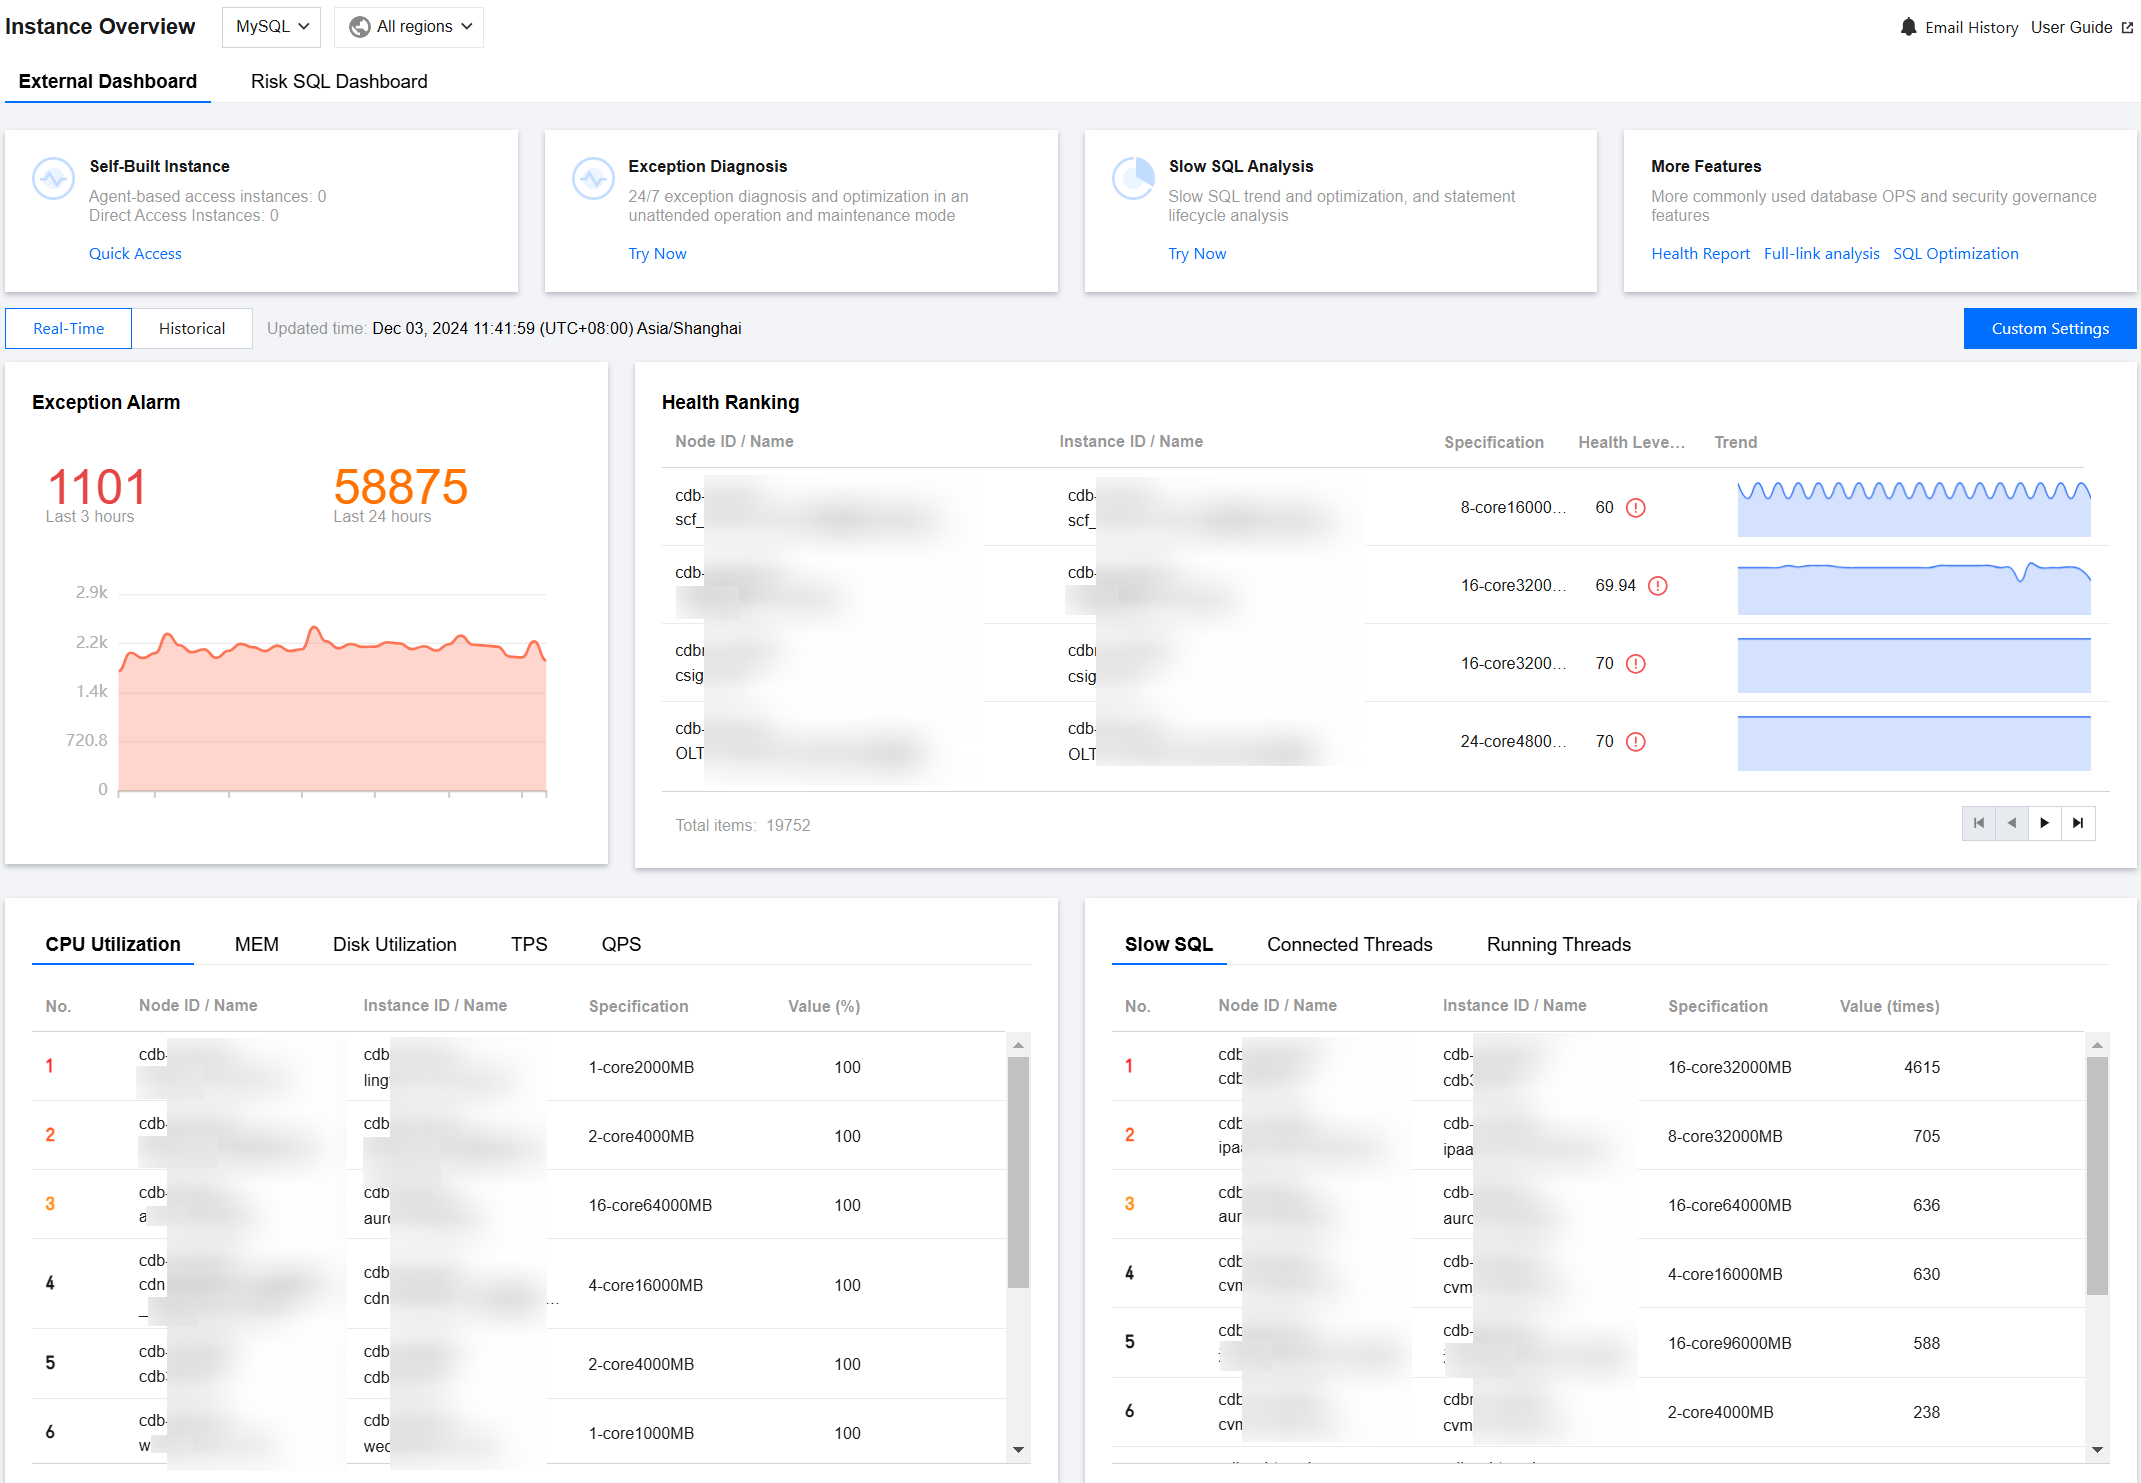Image resolution: width=2141 pixels, height=1483 pixels.
Task: Go to next page of Health Ranking
Action: [x=2044, y=823]
